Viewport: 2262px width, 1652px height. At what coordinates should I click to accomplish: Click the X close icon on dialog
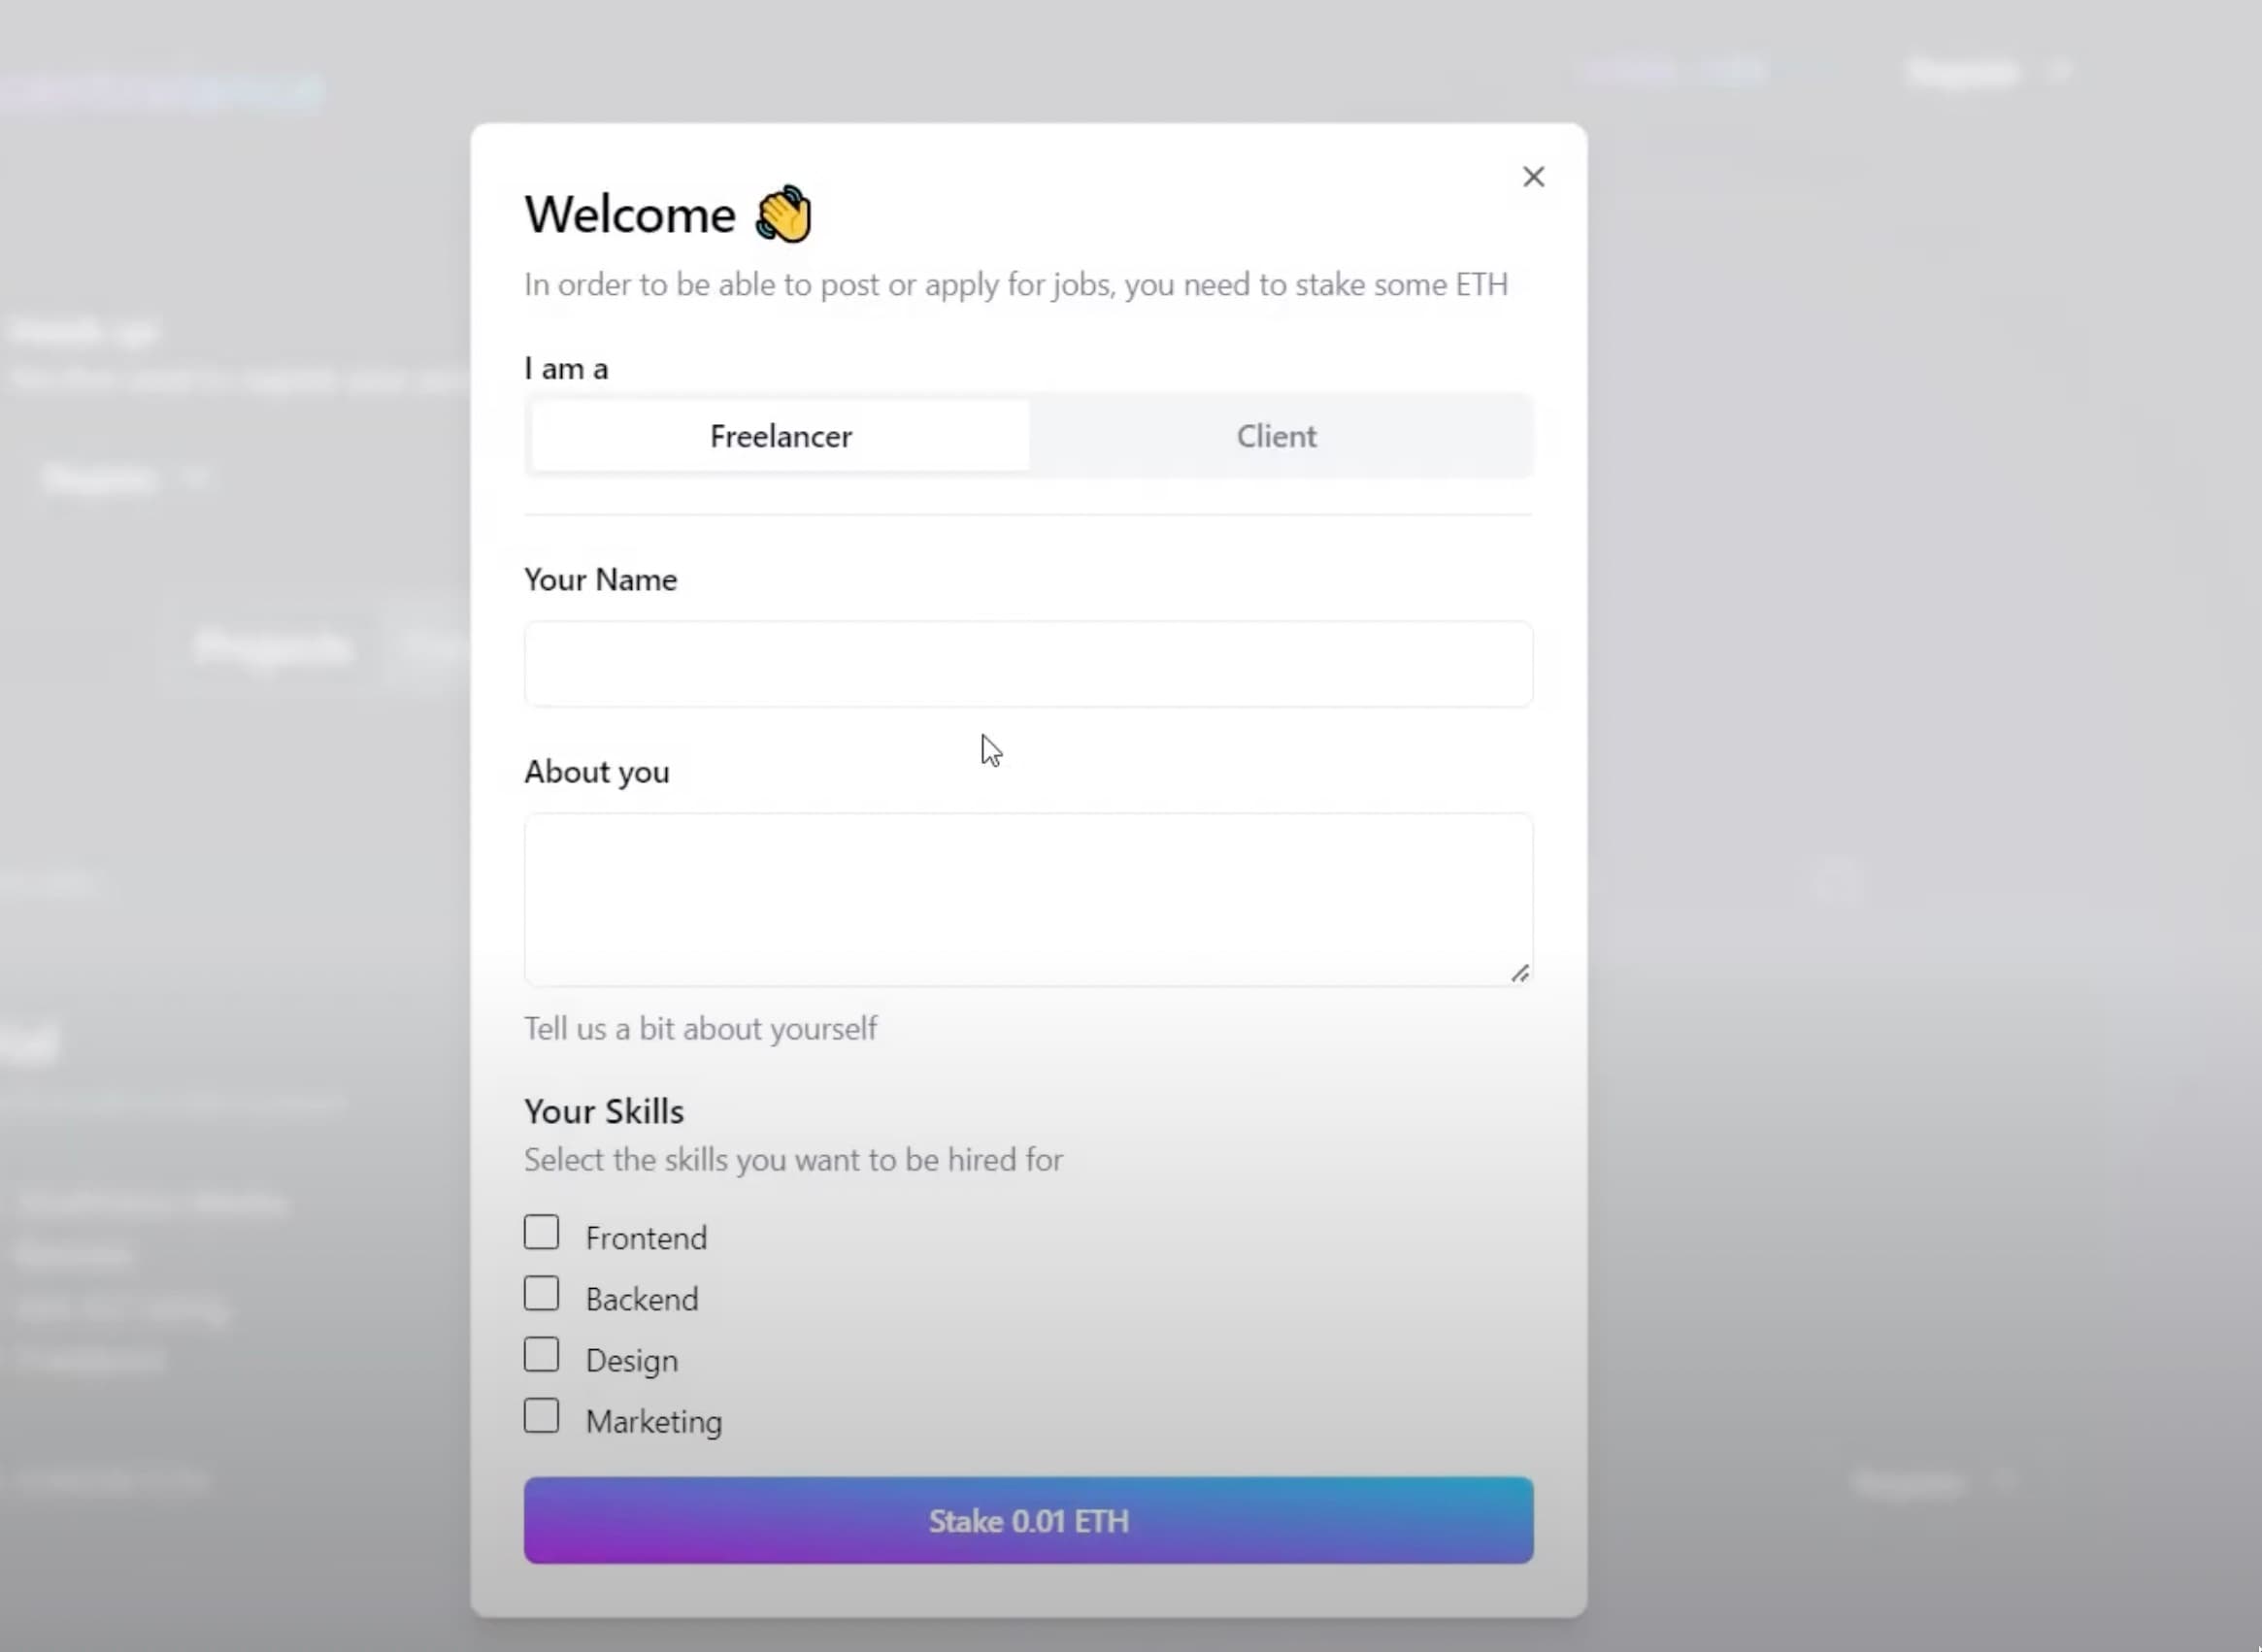pos(1531,176)
